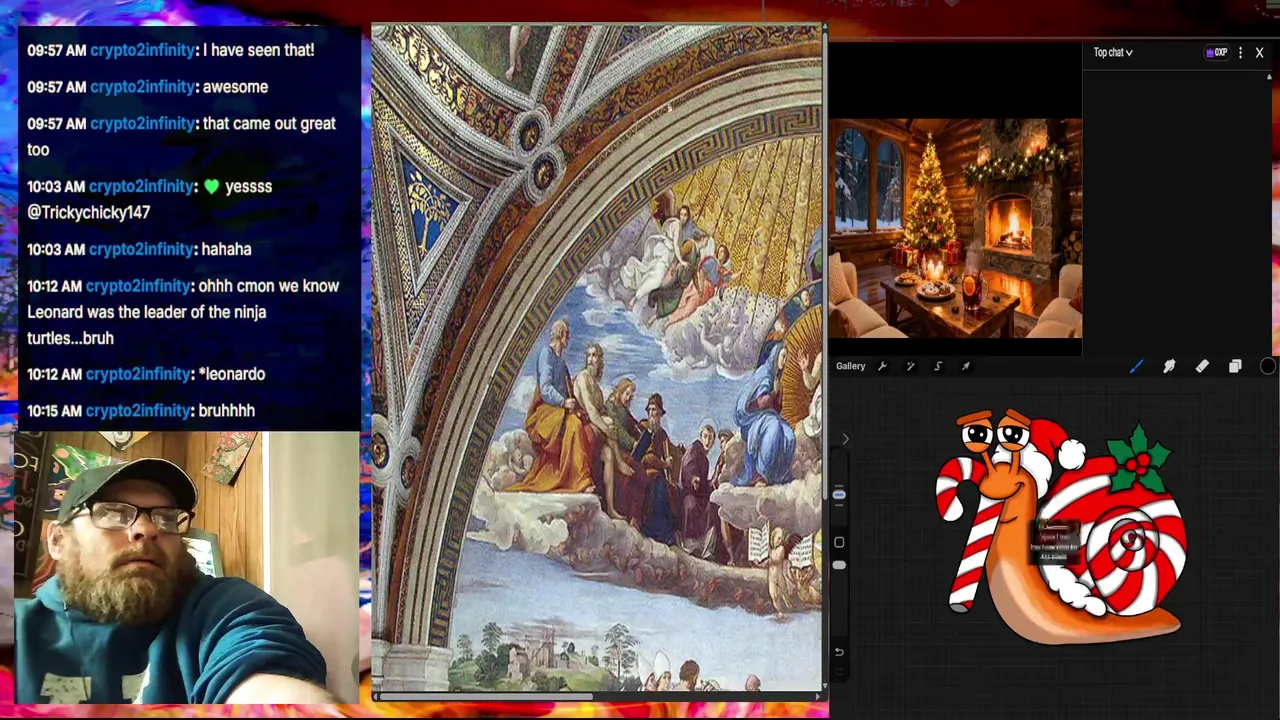Click the 0XP points badge in chat

(x=1216, y=53)
